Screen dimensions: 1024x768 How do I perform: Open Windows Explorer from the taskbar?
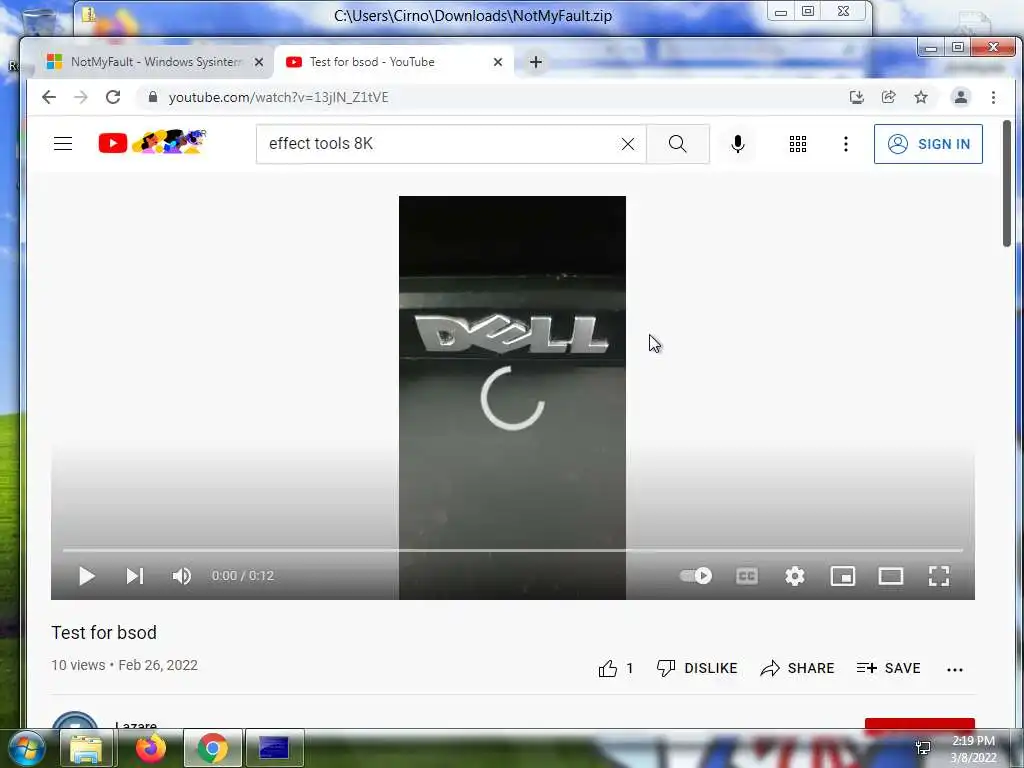pyautogui.click(x=87, y=748)
